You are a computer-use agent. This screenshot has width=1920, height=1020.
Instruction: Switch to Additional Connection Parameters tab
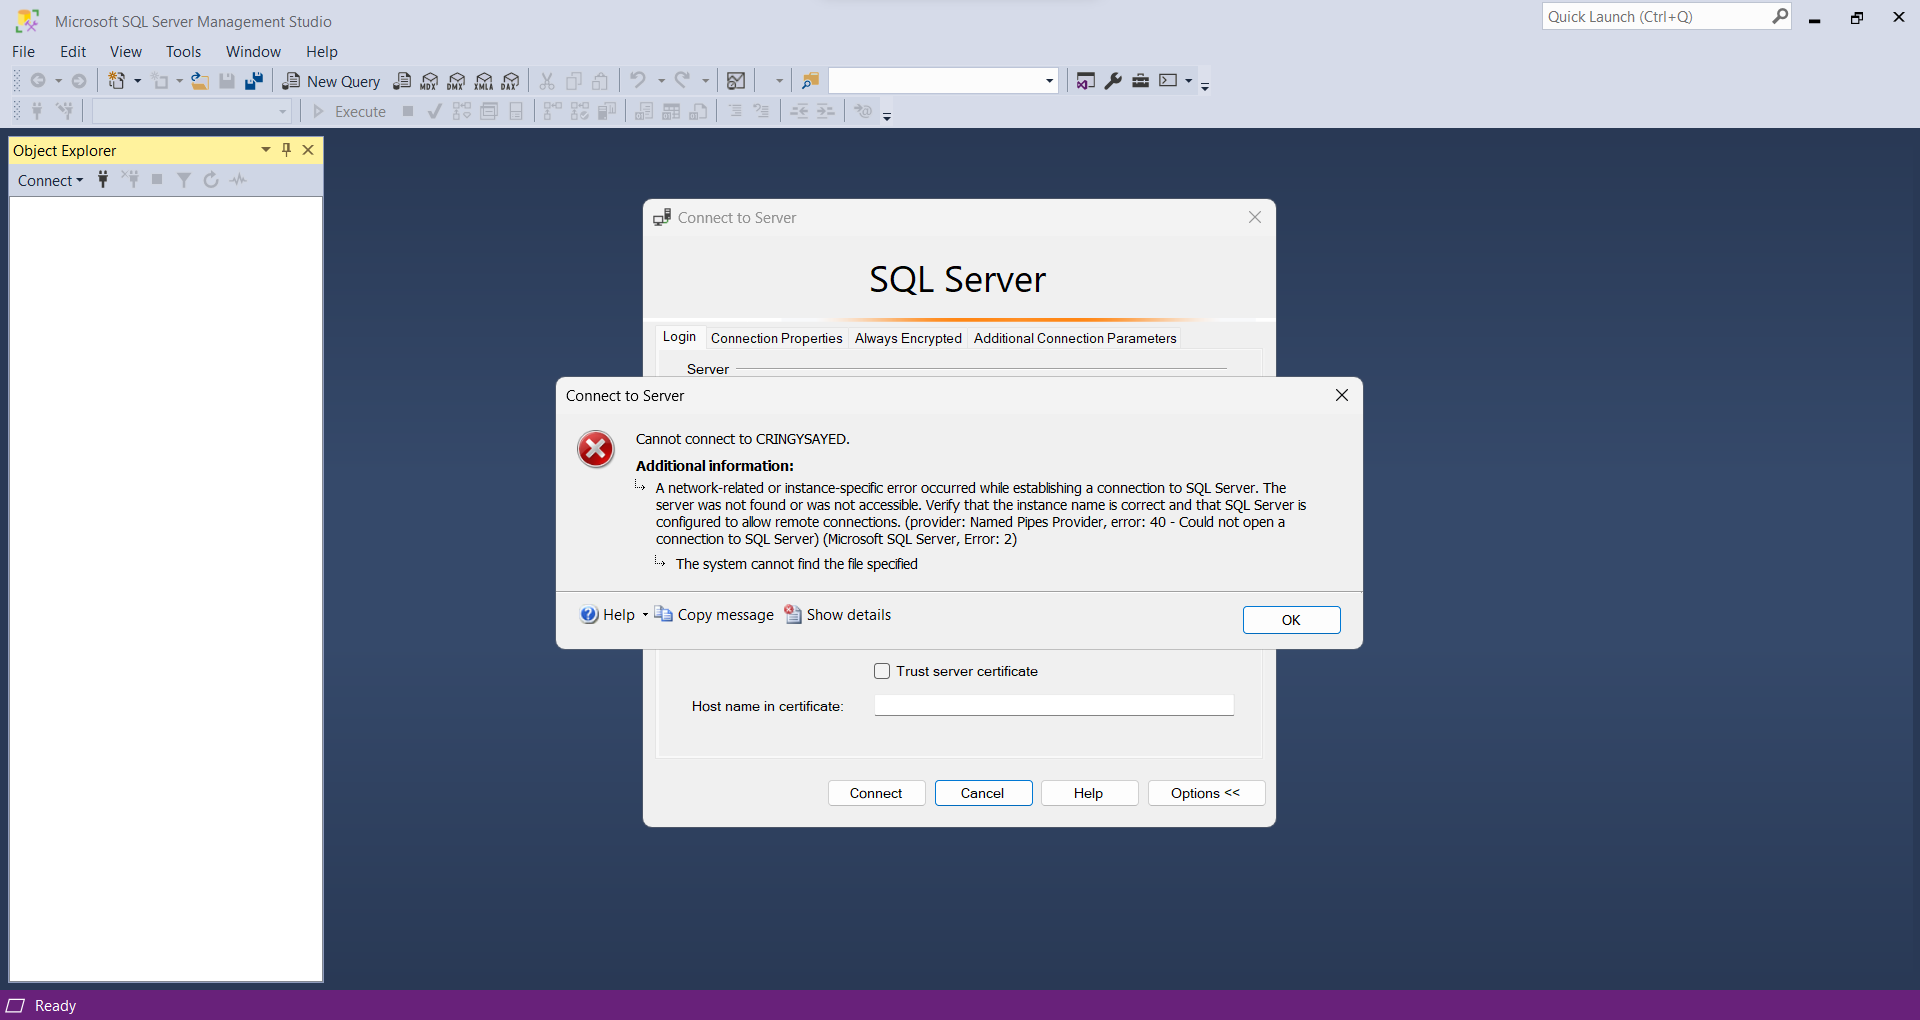tap(1075, 338)
